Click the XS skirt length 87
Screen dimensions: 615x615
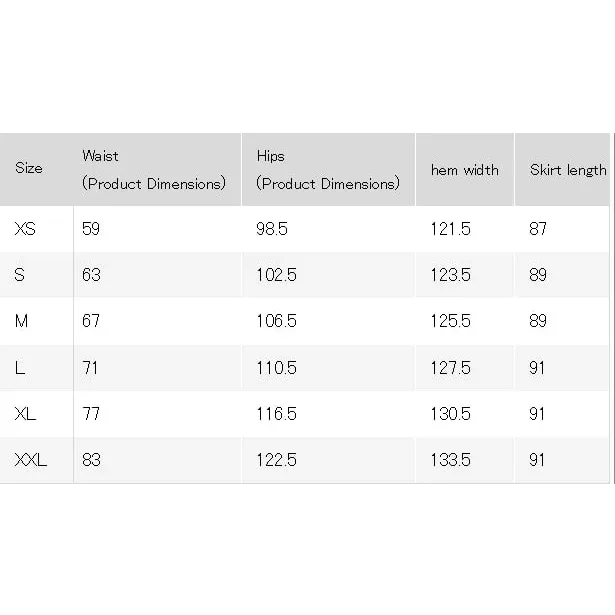[538, 229]
